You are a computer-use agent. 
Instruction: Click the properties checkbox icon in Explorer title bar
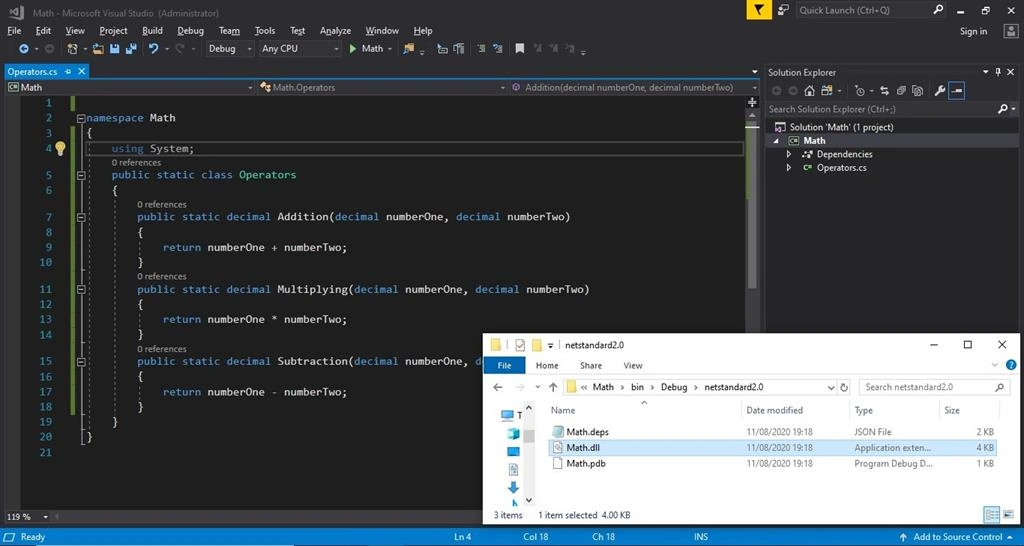click(x=520, y=345)
